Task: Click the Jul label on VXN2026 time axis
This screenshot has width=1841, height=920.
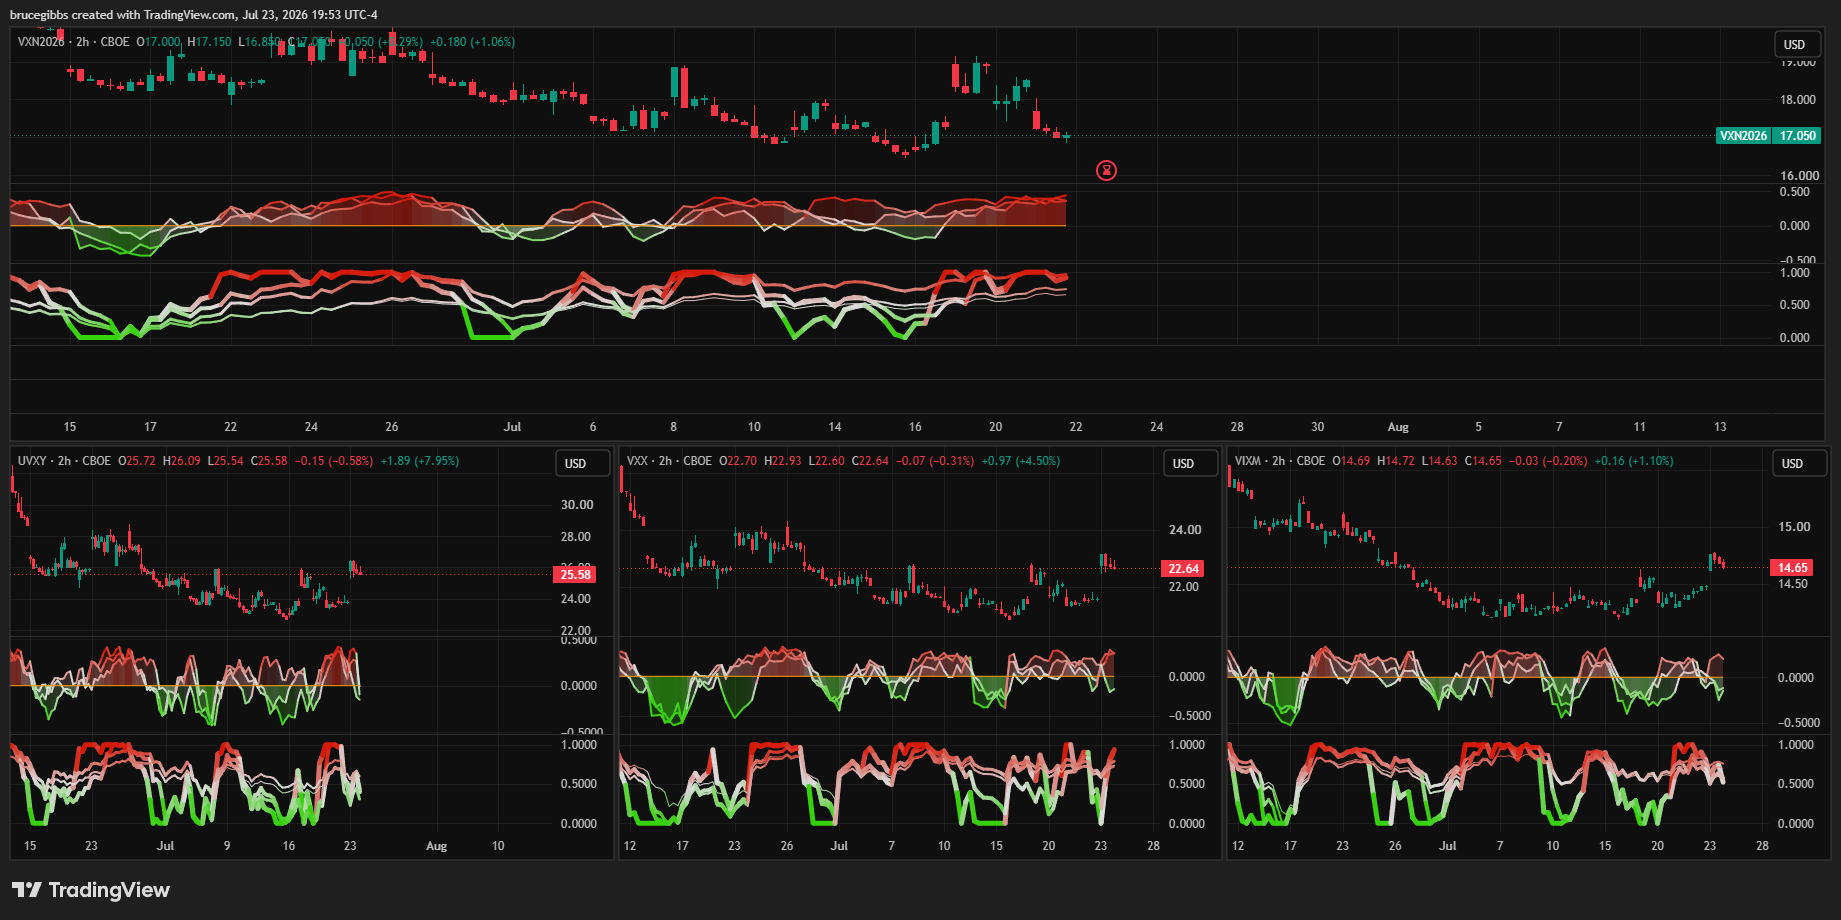Action: point(512,427)
